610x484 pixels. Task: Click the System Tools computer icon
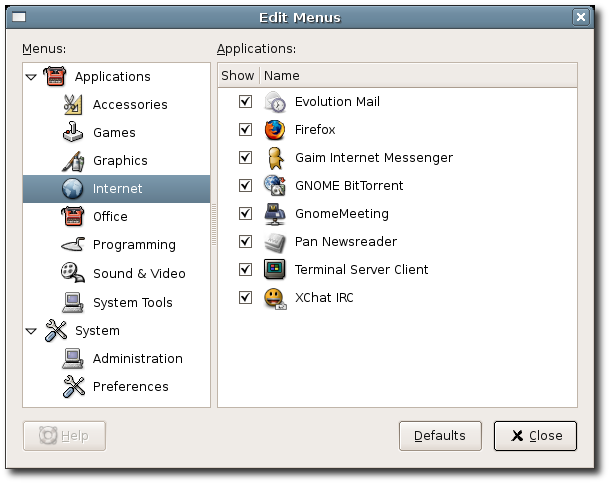pyautogui.click(x=72, y=302)
